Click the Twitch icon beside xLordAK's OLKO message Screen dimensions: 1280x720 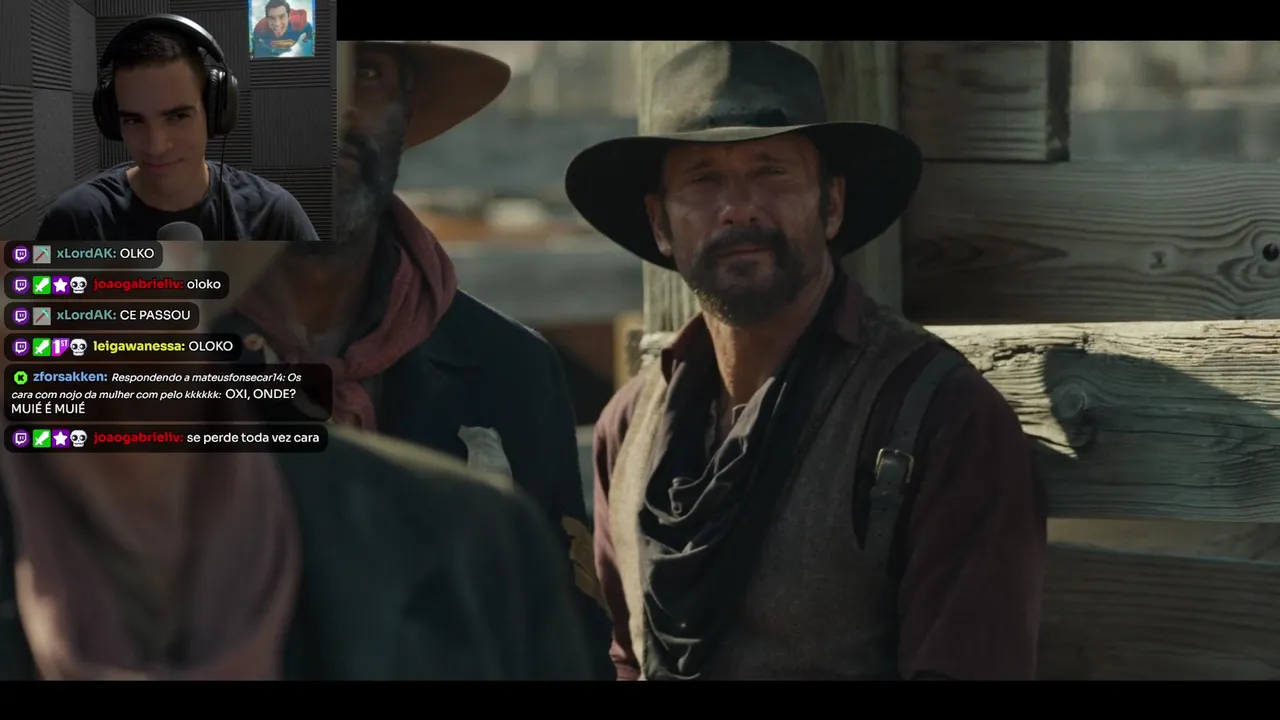[x=21, y=254]
